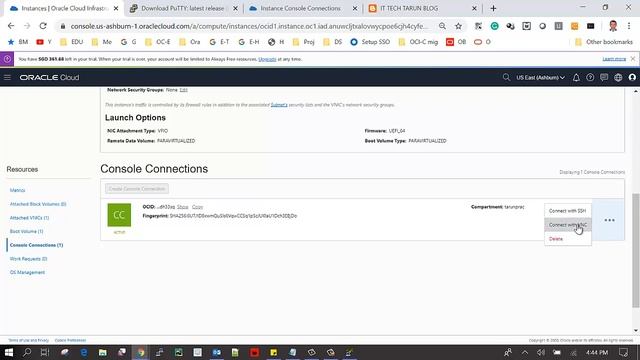Open the Grammarly extension icon
This screenshot has height=360, width=640.
tap(494, 26)
